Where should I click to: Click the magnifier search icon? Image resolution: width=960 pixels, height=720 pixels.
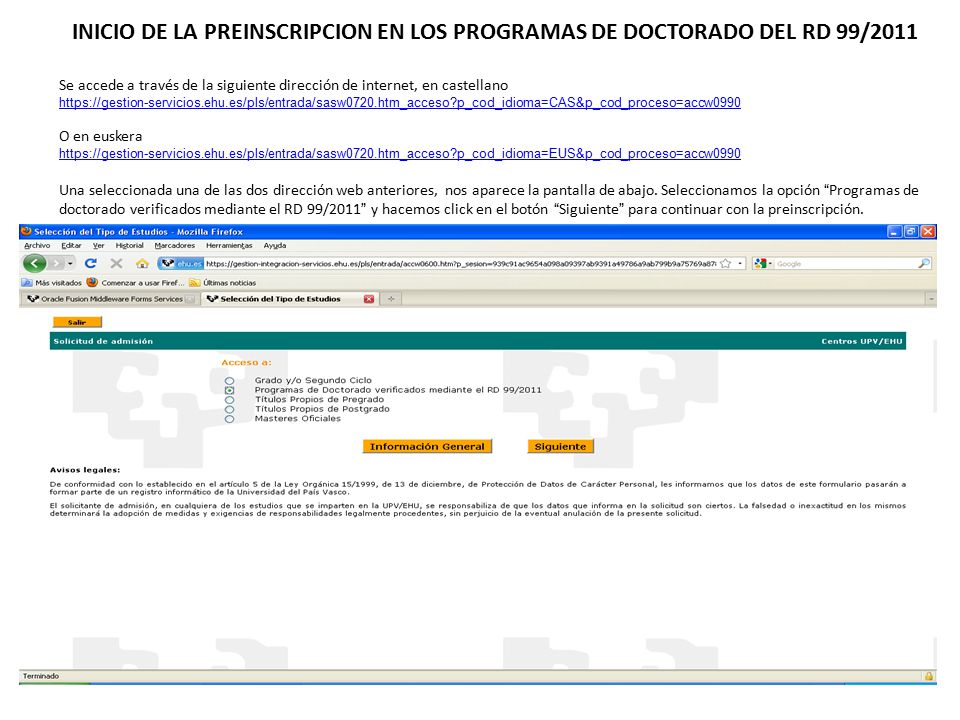924,263
